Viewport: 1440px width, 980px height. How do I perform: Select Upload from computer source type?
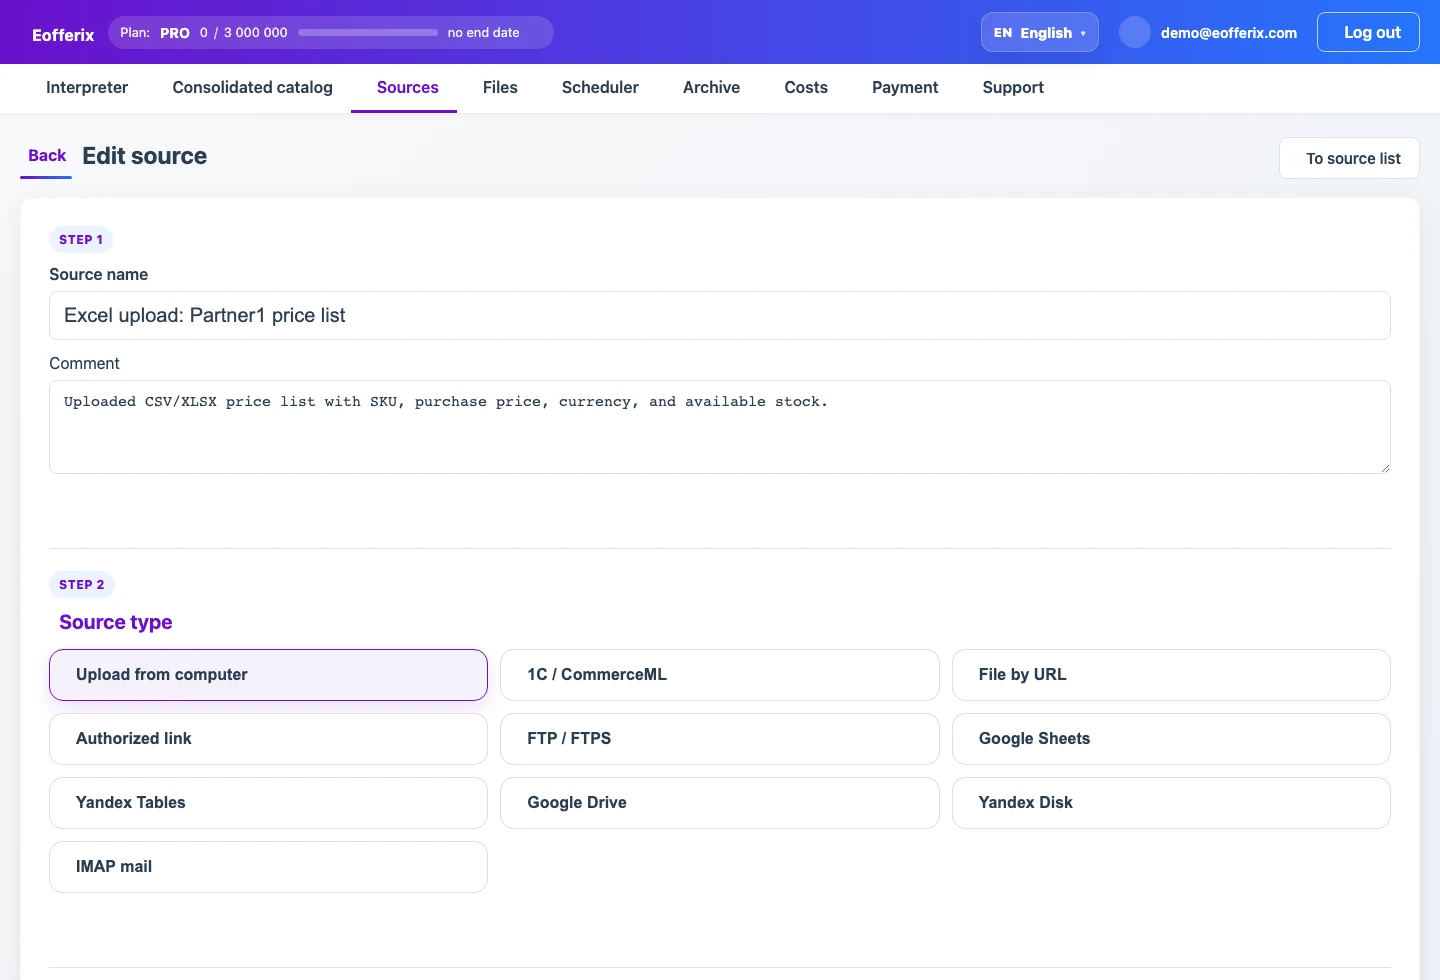(x=268, y=675)
